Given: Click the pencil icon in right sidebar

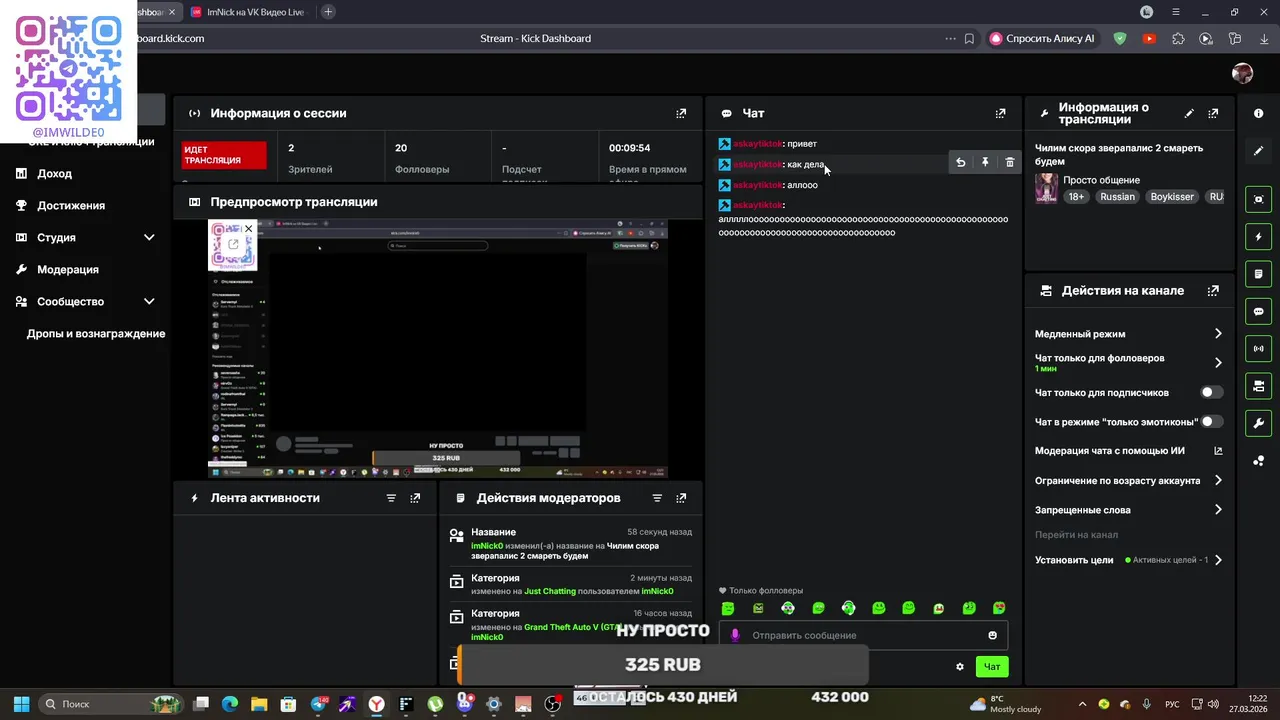Looking at the screenshot, I should (x=1259, y=151).
